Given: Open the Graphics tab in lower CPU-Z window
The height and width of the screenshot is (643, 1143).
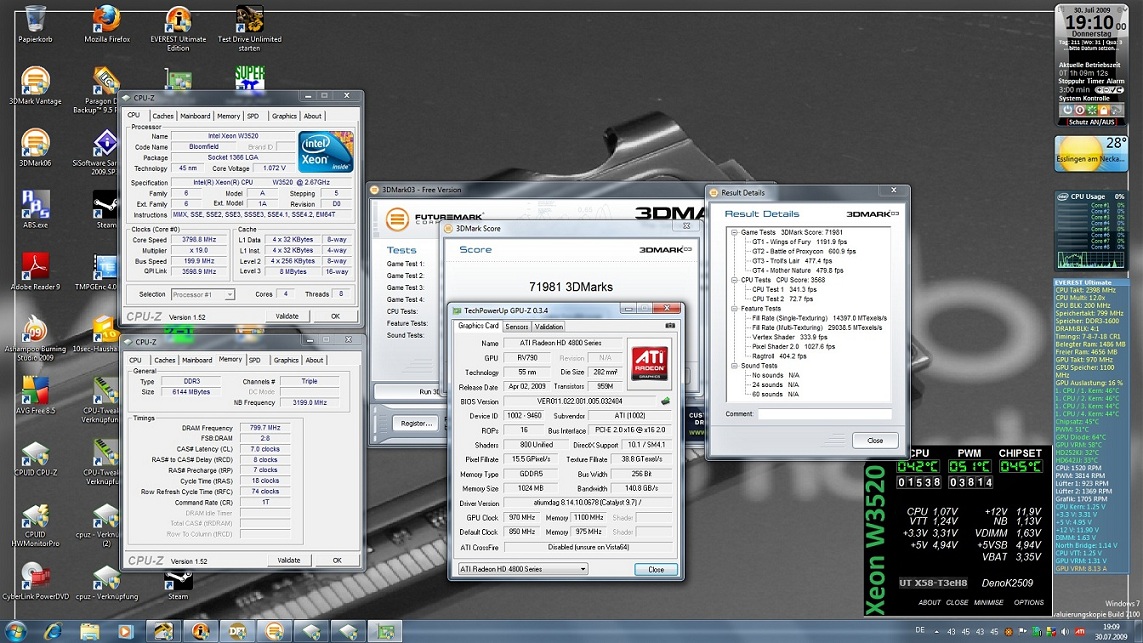Looking at the screenshot, I should pyautogui.click(x=286, y=360).
